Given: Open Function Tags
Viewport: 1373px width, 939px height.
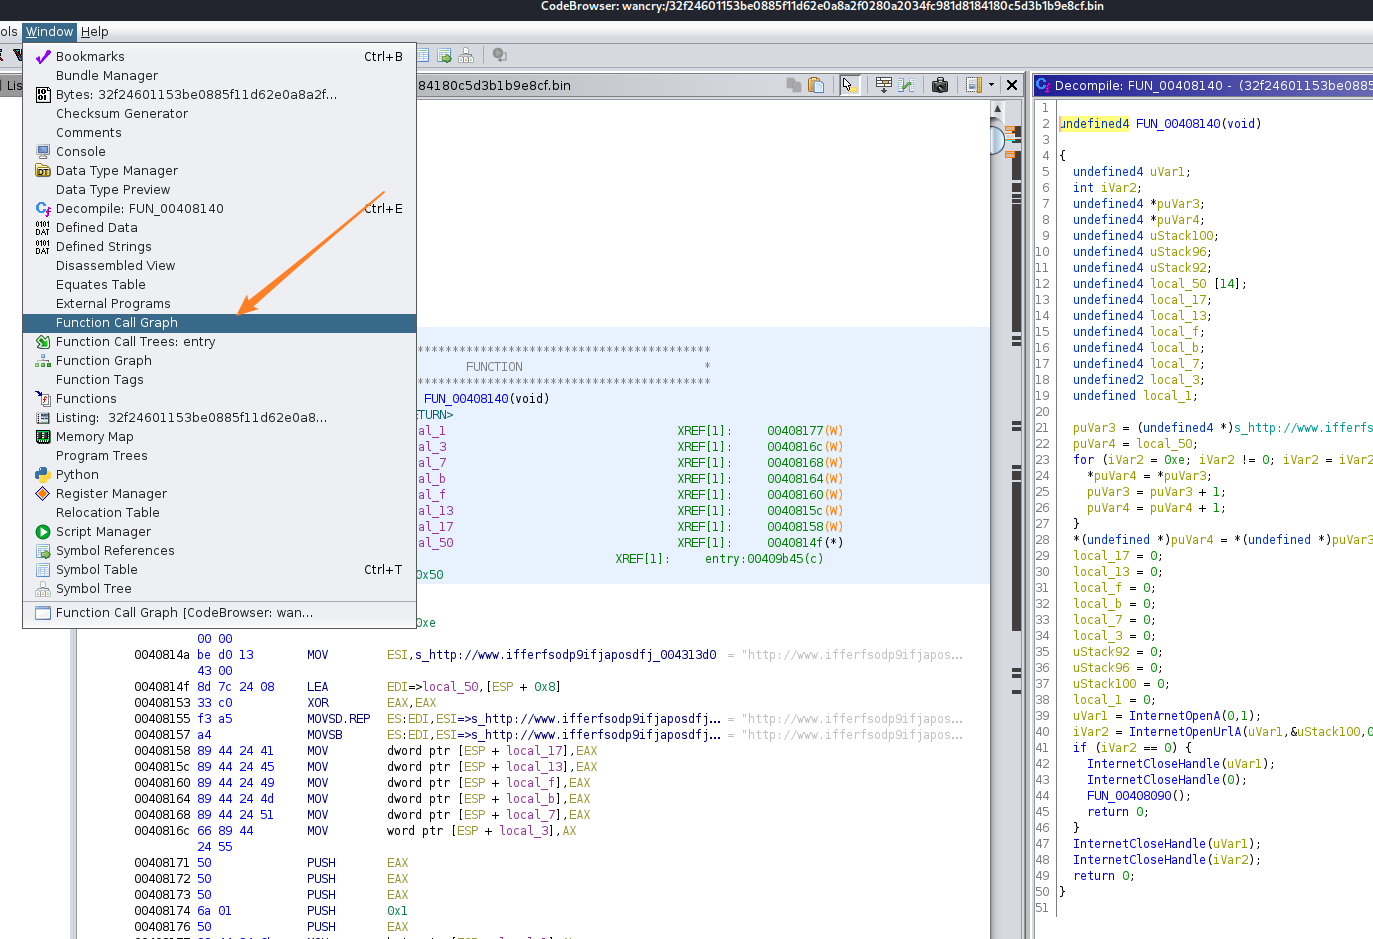Looking at the screenshot, I should point(219,380).
